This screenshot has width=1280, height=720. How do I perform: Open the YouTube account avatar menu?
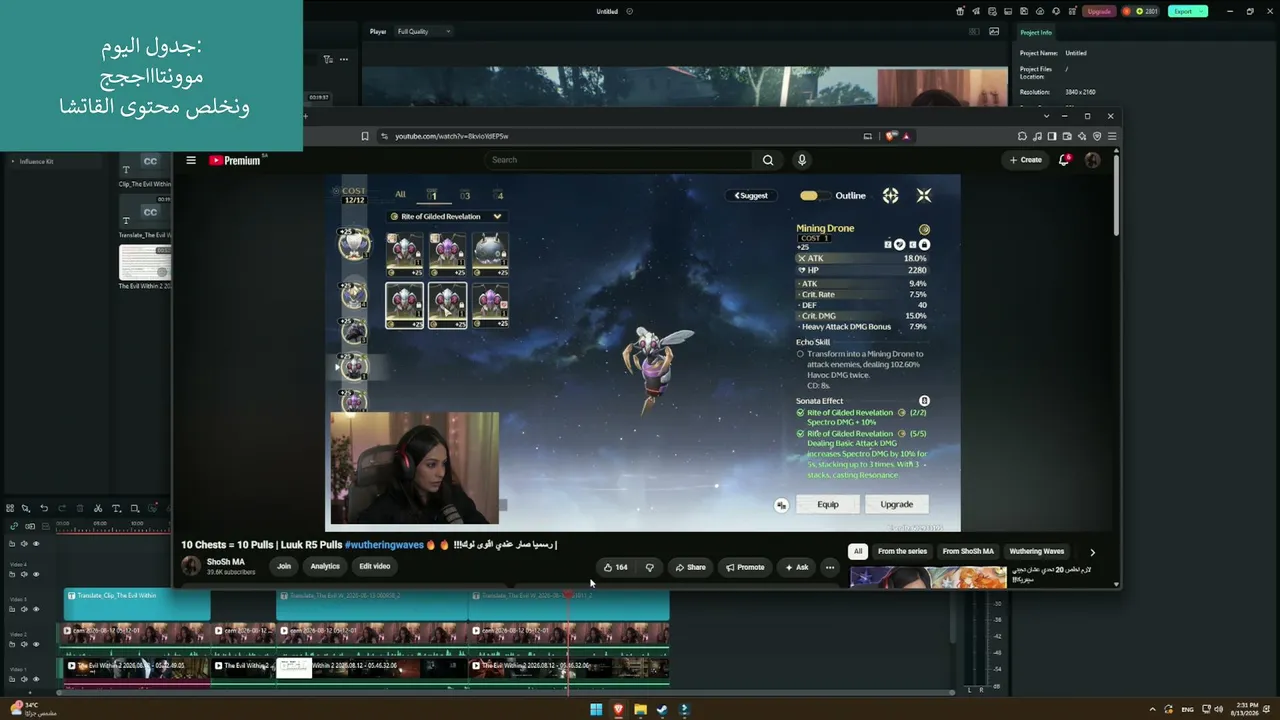click(1092, 160)
